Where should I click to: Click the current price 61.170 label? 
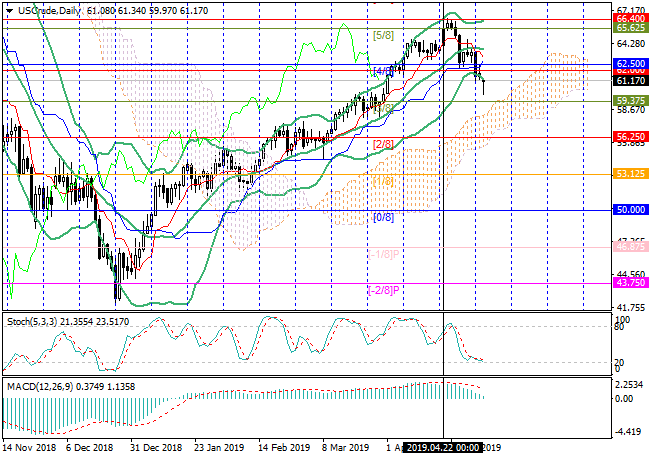[x=629, y=81]
